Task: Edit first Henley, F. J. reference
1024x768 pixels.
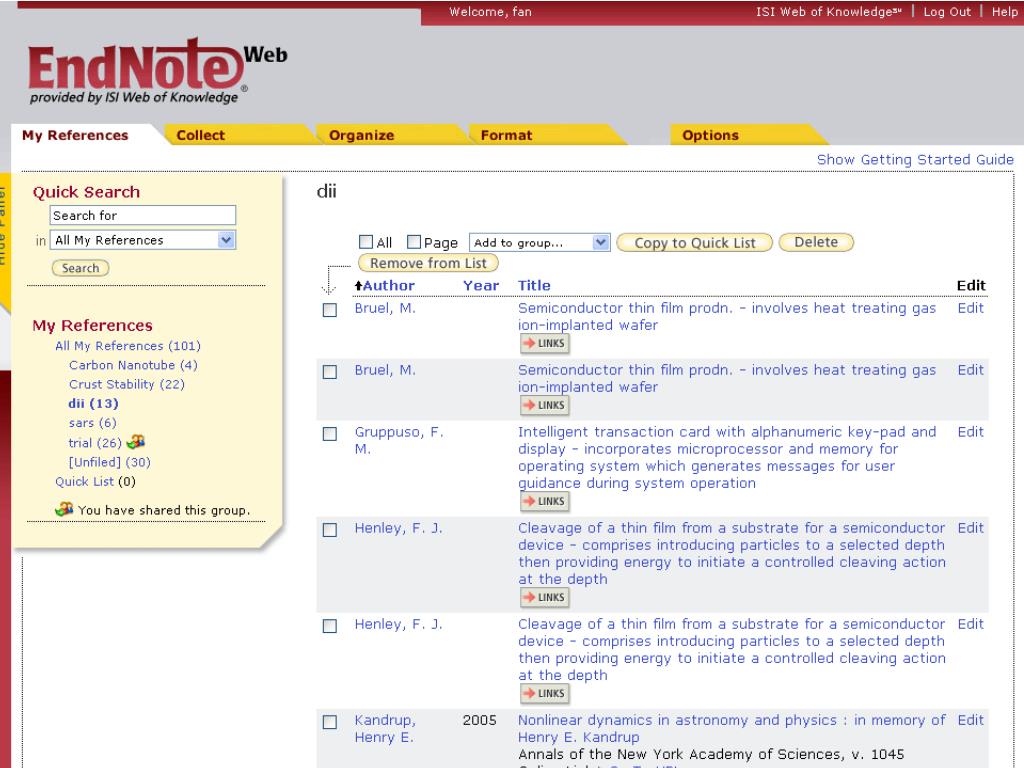Action: point(970,528)
